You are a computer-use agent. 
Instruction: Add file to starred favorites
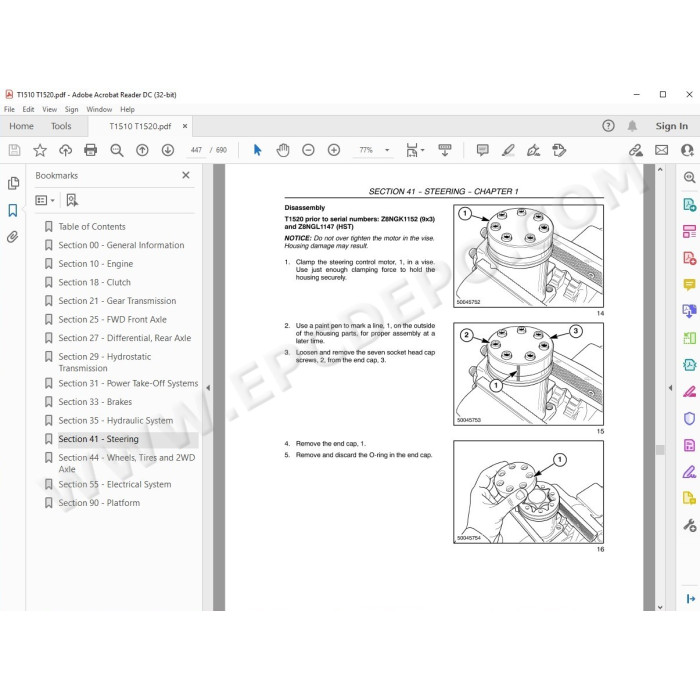40,150
